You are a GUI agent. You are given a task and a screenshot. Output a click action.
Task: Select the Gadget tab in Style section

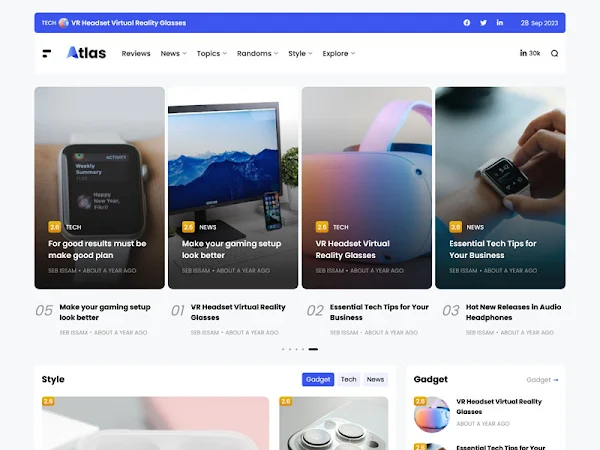(x=318, y=379)
